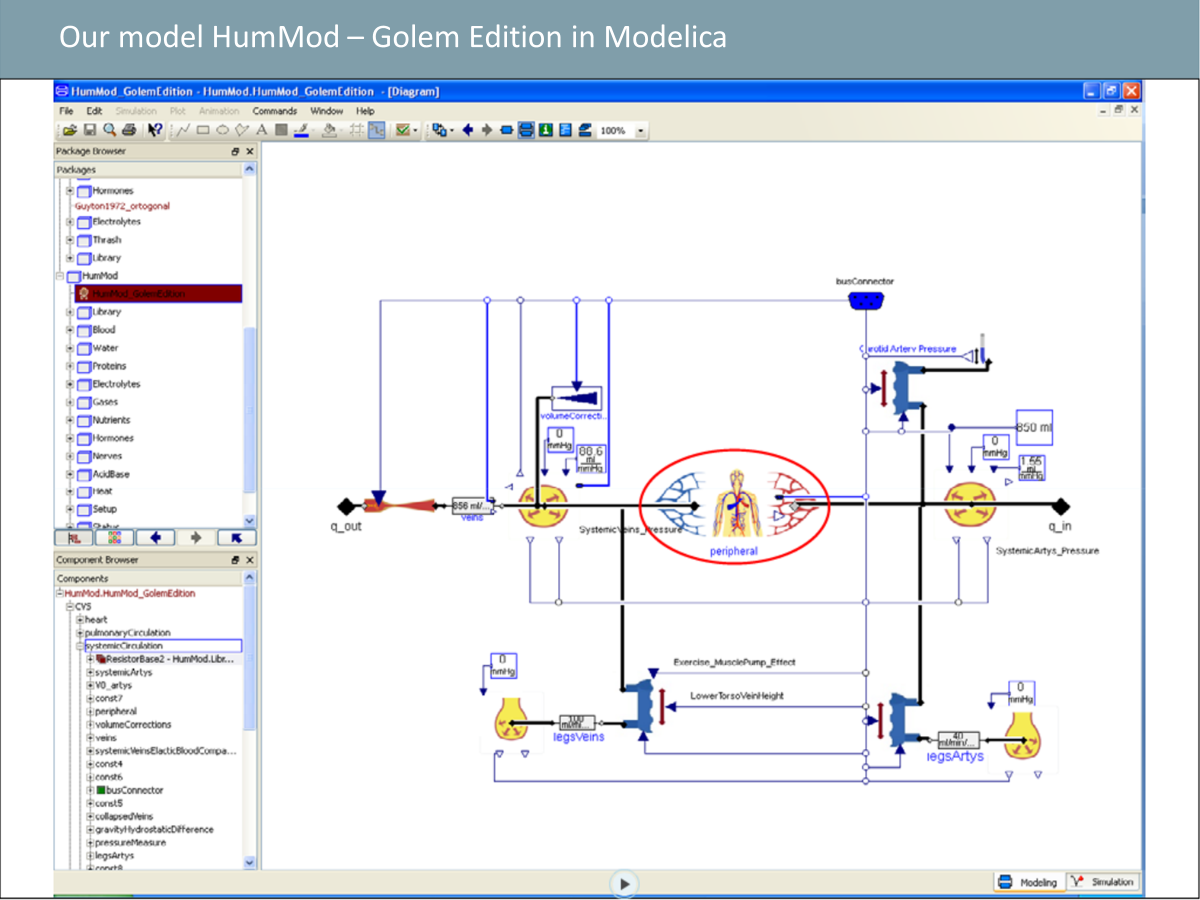Select the Blood package in Package Browser
Image resolution: width=1200 pixels, height=900 pixels.
point(104,330)
